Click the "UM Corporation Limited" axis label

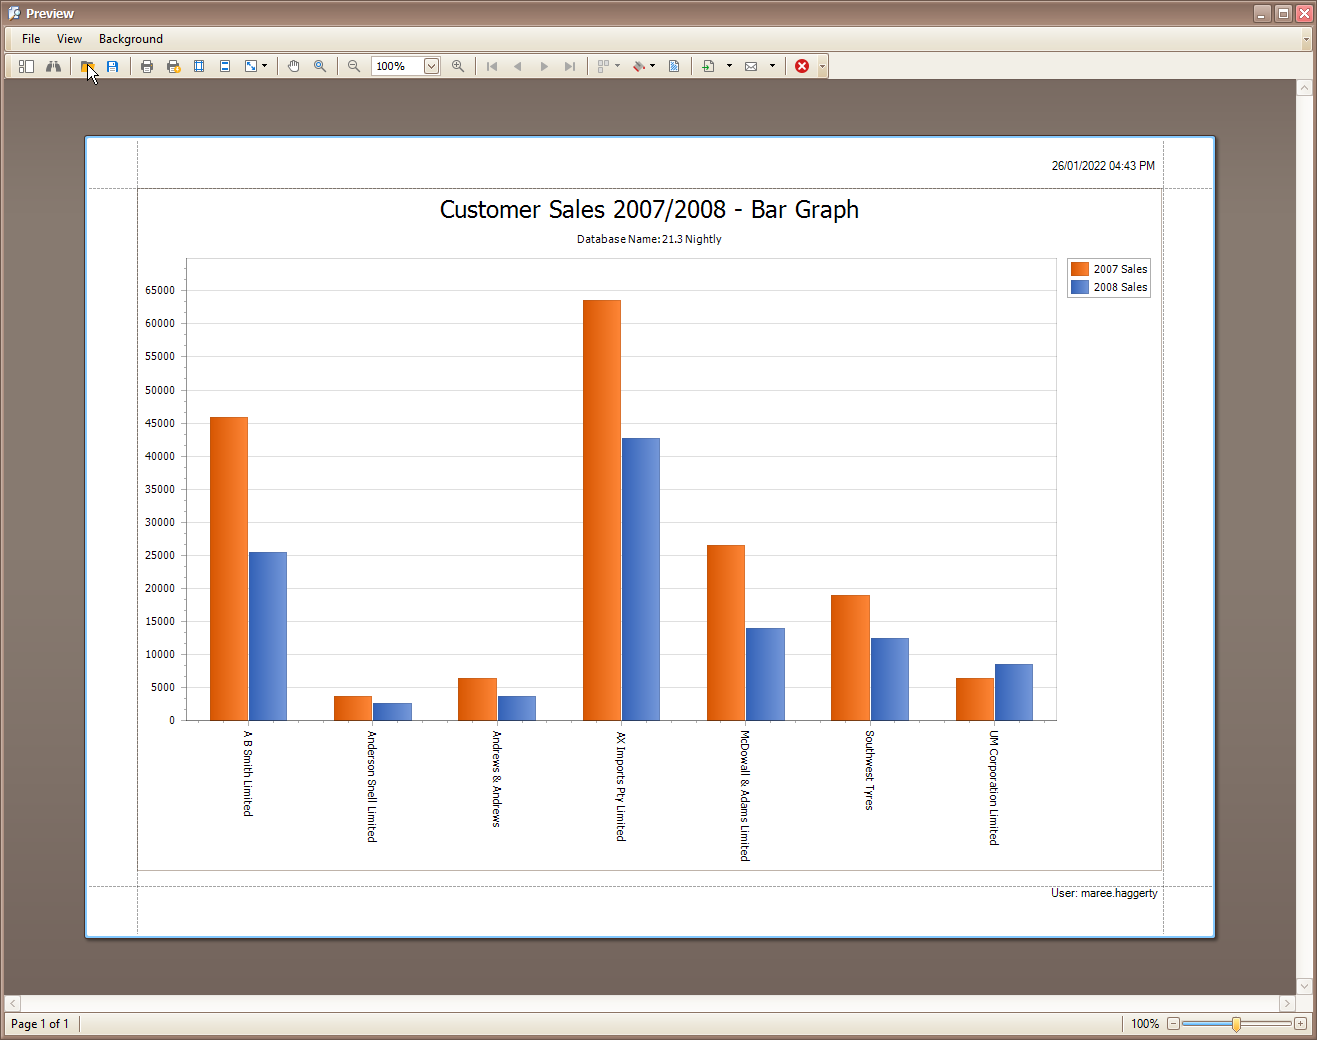[x=994, y=788]
